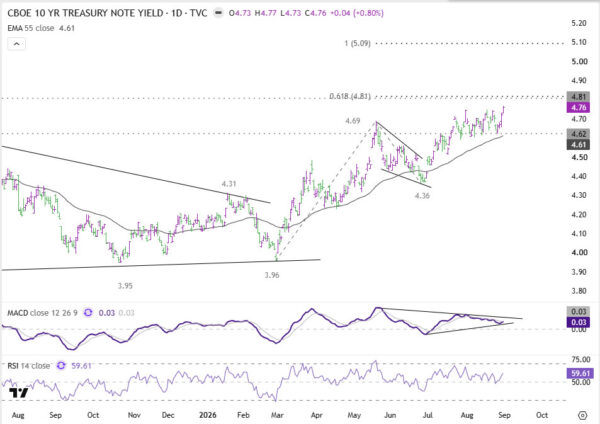Image resolution: width=600 pixels, height=424 pixels.
Task: Select the RSI 14 close legend
Action: tap(29, 366)
